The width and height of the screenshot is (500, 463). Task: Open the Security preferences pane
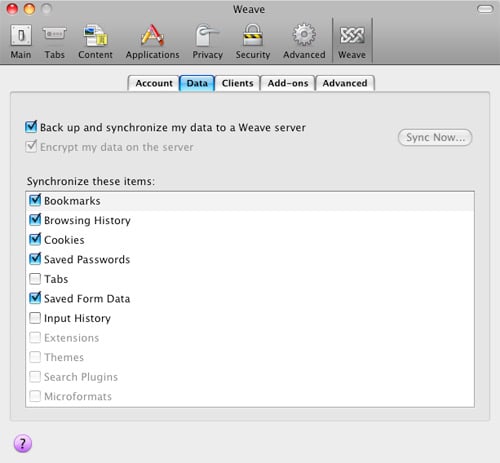point(253,42)
